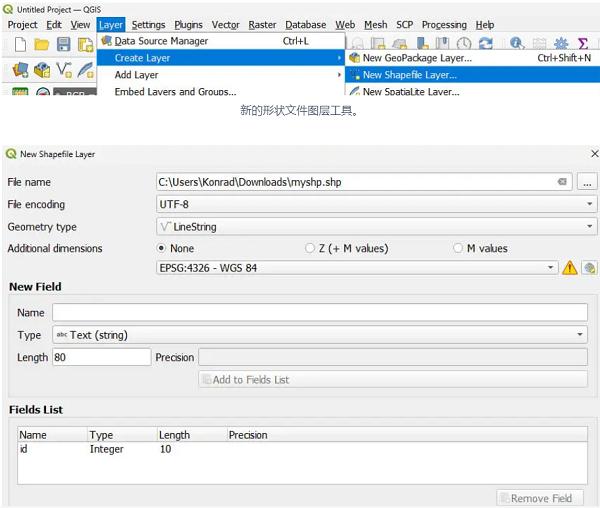Image resolution: width=600 pixels, height=508 pixels.
Task: Open the Geometry type LineString dropdown
Action: tap(377, 226)
